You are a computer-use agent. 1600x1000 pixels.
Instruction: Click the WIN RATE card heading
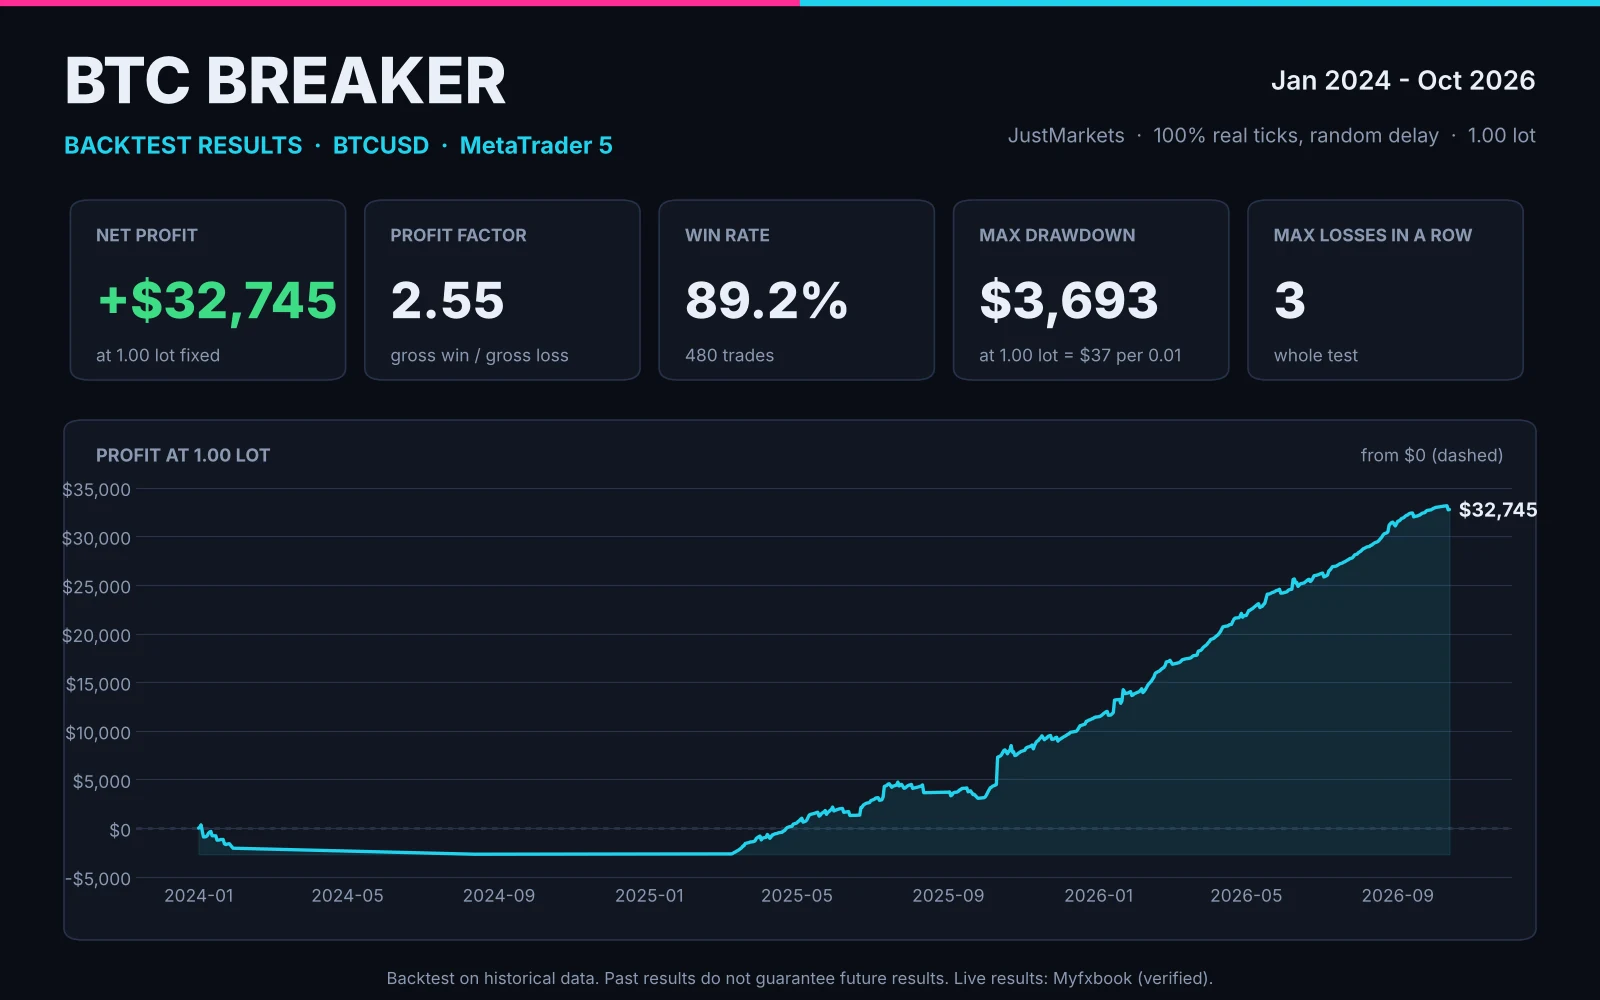click(727, 235)
